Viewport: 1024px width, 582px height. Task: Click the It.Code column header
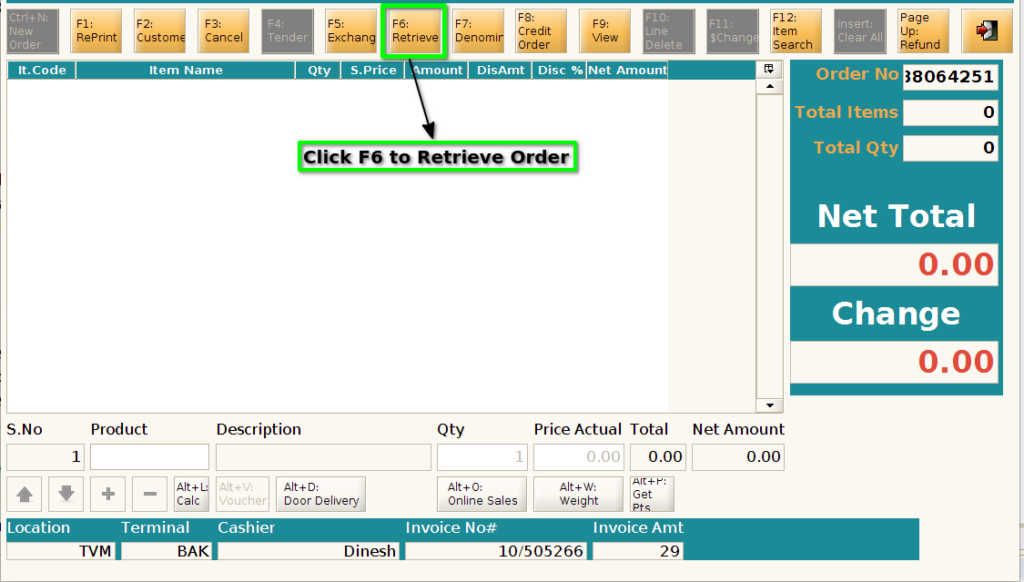(42, 70)
